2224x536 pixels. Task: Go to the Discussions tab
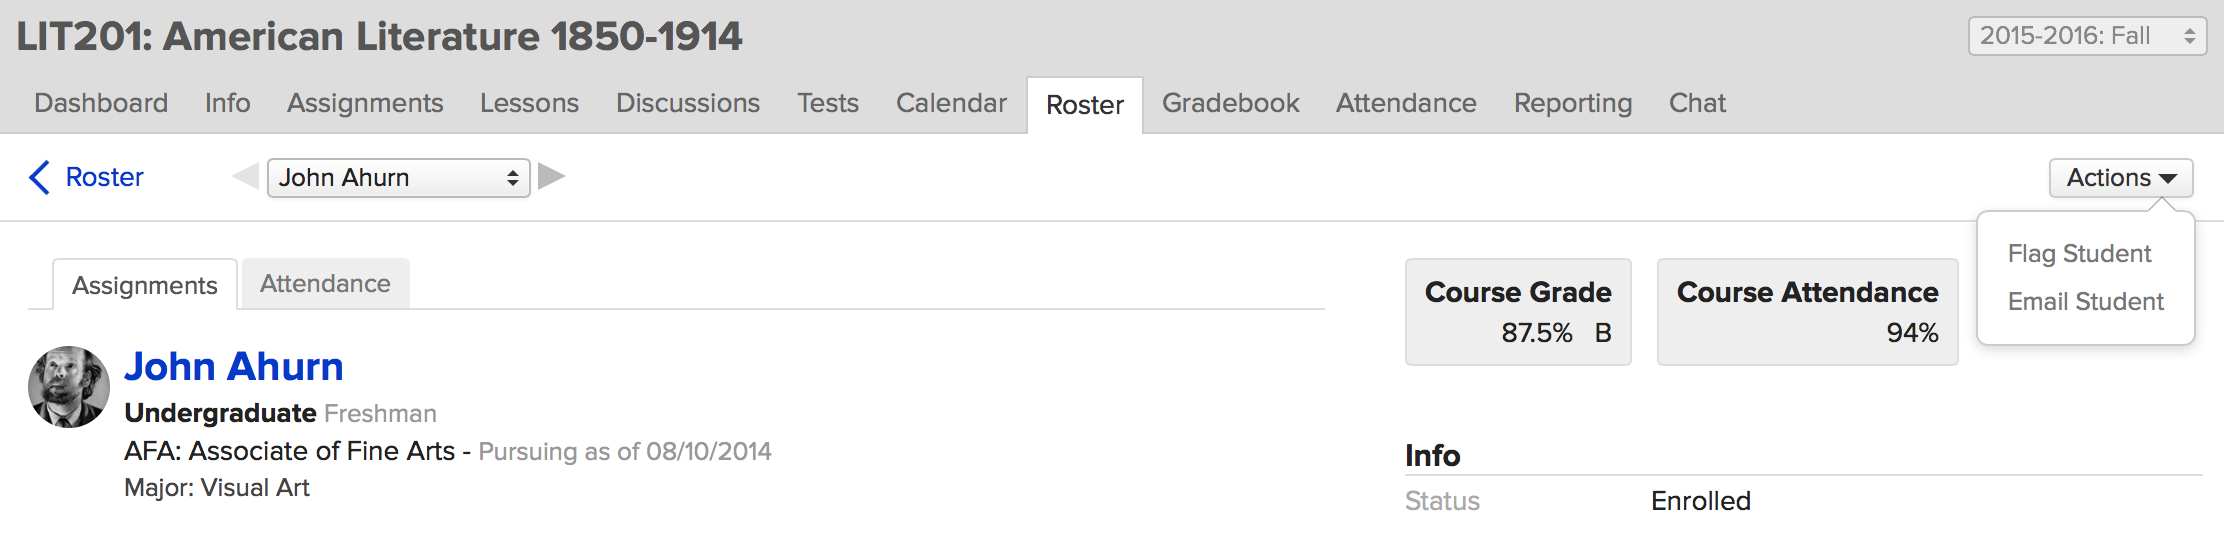[688, 103]
